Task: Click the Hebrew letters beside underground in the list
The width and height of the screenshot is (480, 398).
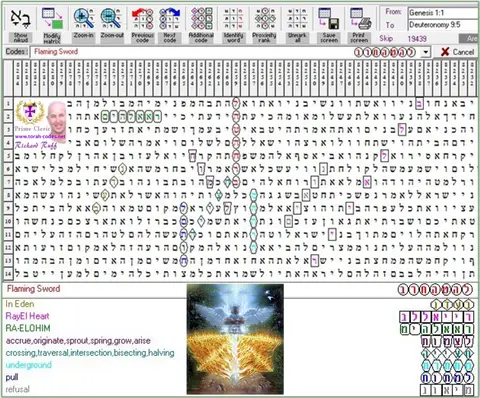Action: click(x=447, y=366)
